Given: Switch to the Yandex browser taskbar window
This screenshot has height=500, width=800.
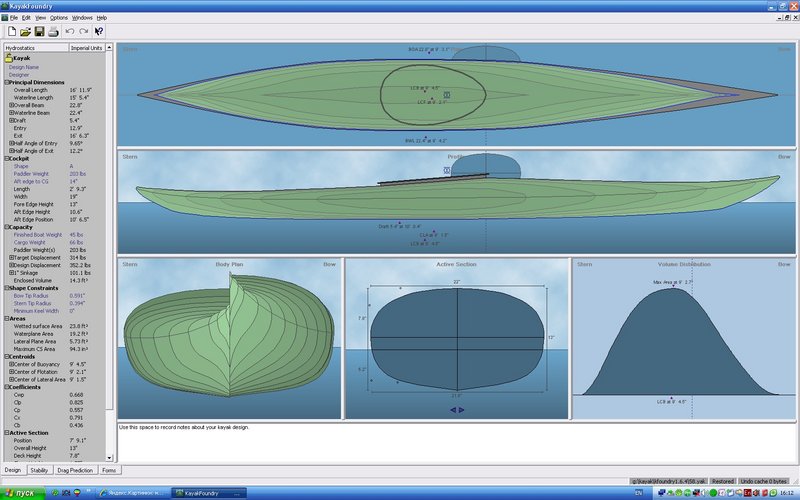Looking at the screenshot, I should click(131, 493).
